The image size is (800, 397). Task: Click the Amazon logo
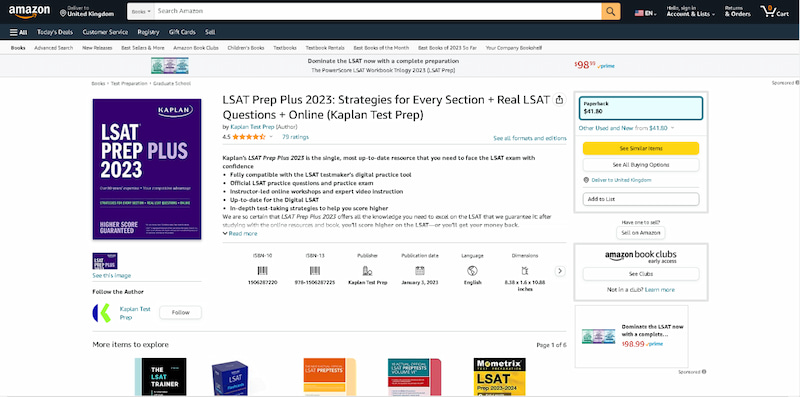29,11
